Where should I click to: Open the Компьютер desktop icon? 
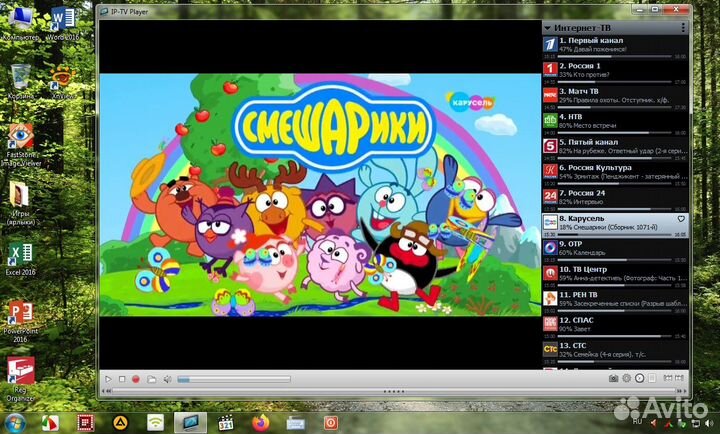(21, 24)
